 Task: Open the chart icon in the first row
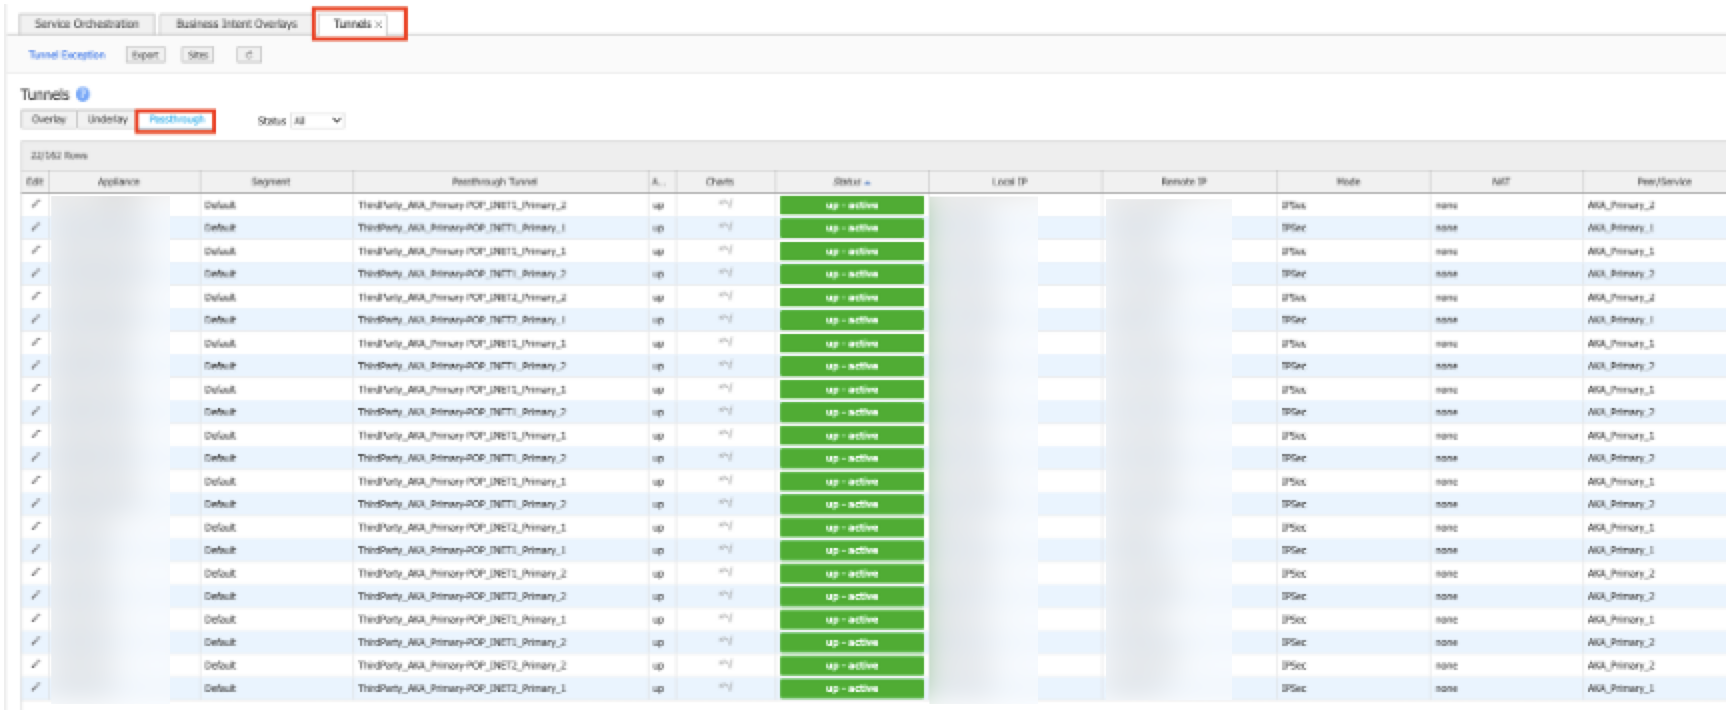[725, 204]
